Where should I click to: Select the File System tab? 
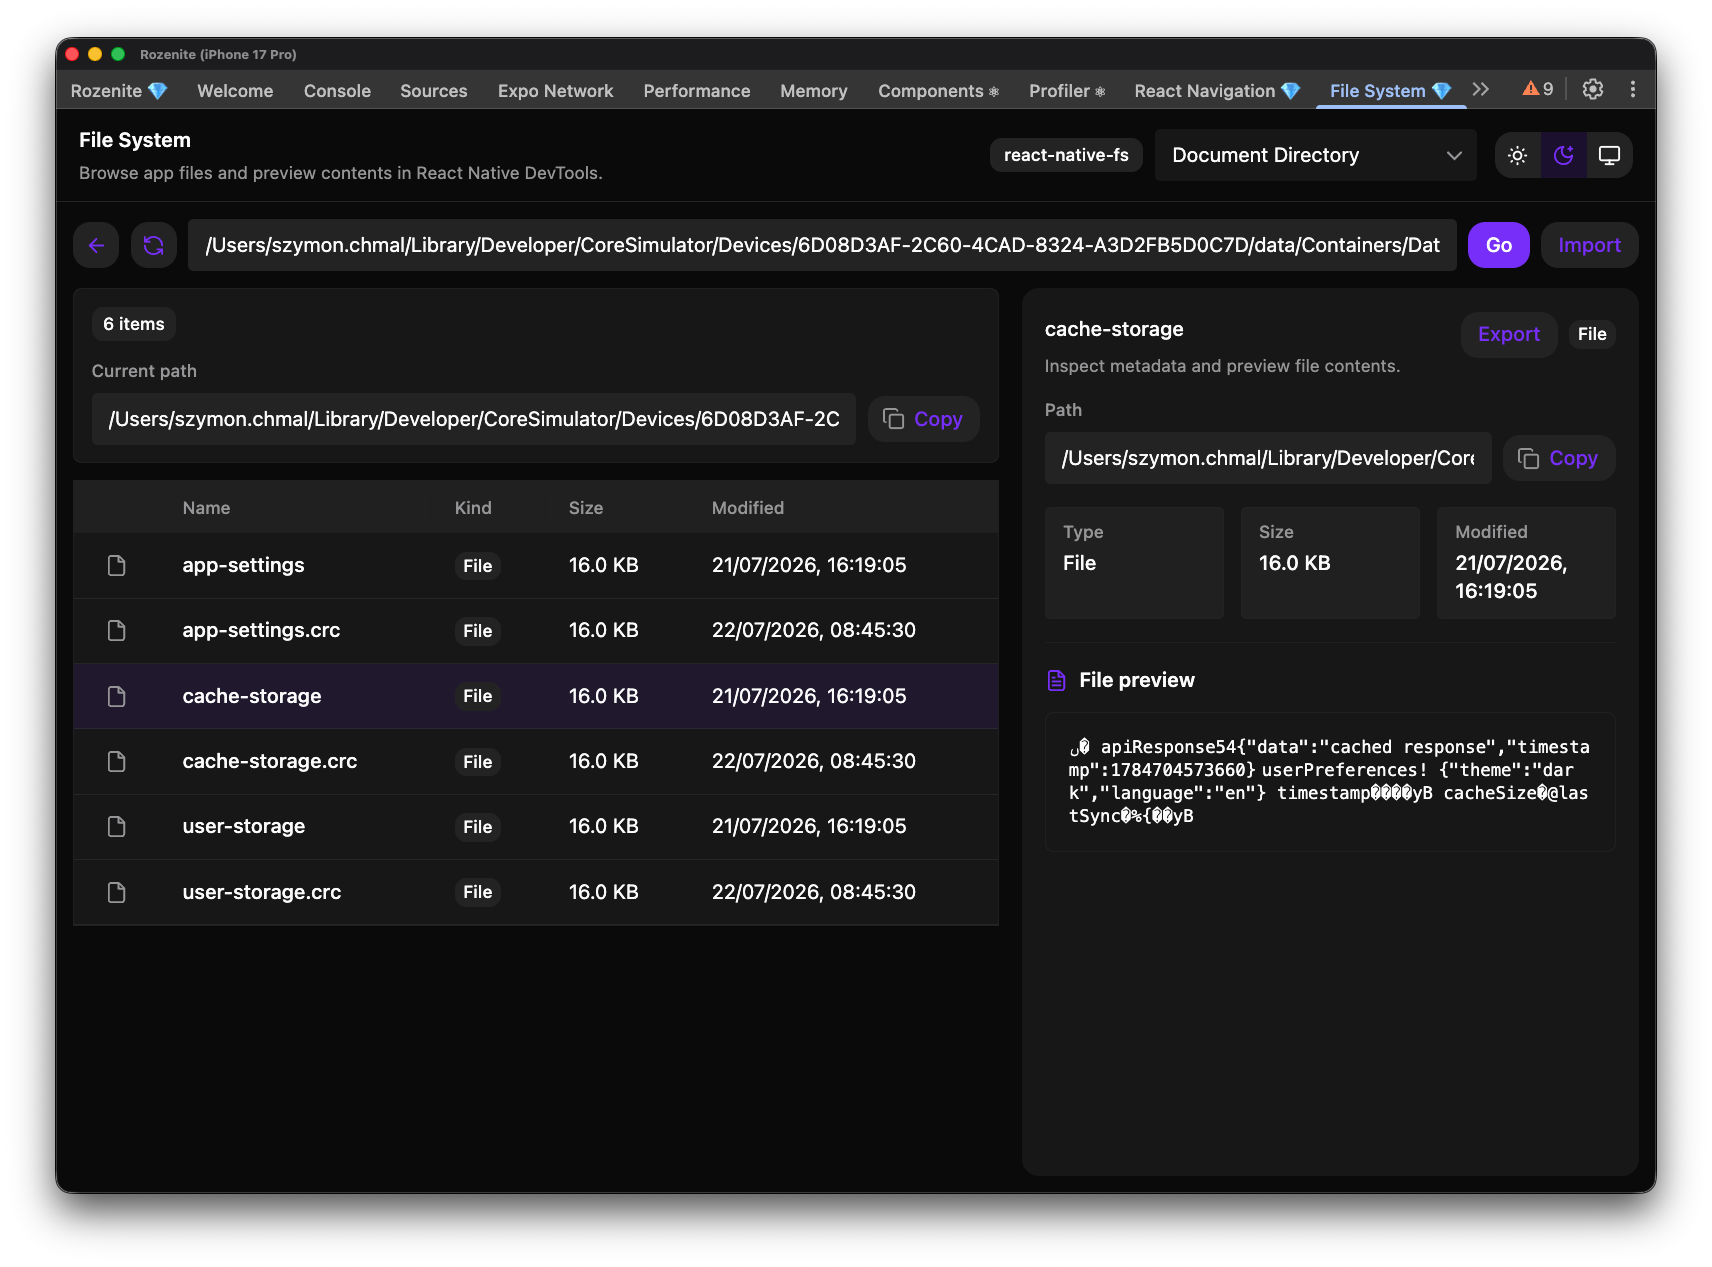(1390, 91)
